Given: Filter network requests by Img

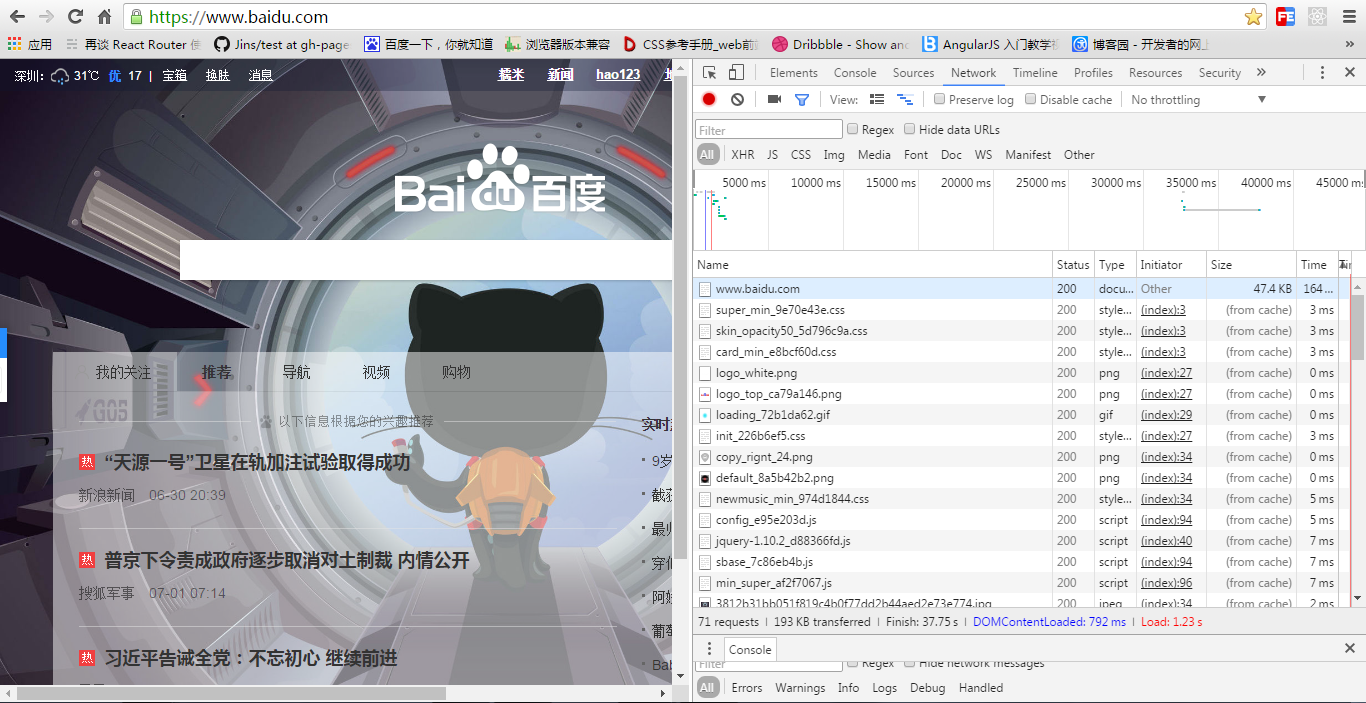Looking at the screenshot, I should point(834,155).
